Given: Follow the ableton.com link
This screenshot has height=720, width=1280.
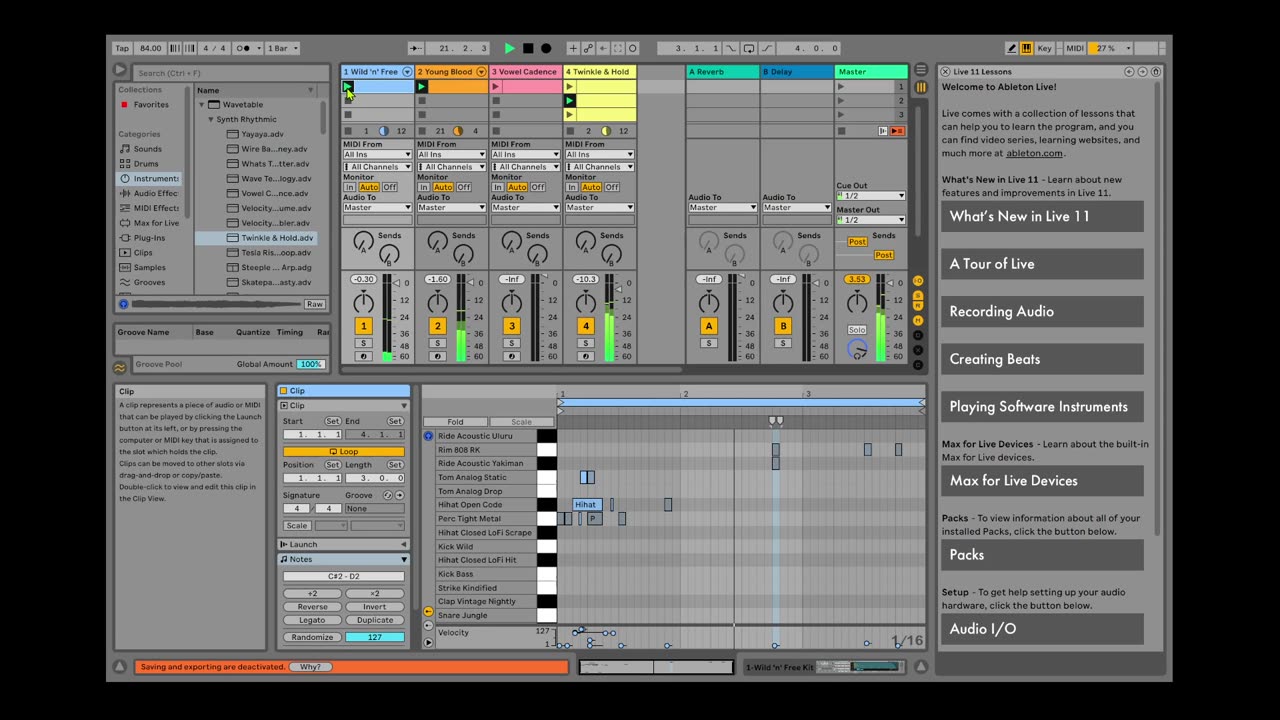Looking at the screenshot, I should point(1034,153).
